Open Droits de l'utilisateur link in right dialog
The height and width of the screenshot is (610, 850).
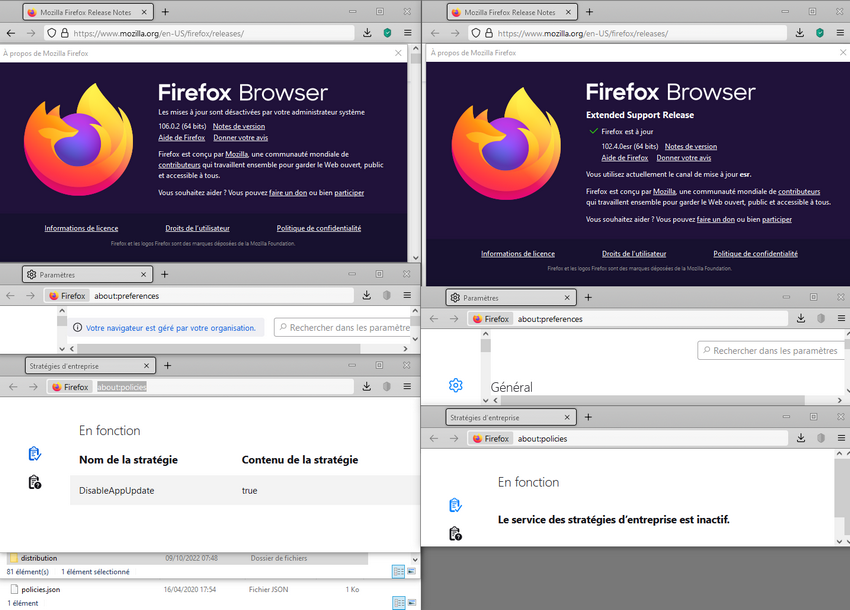tap(634, 254)
